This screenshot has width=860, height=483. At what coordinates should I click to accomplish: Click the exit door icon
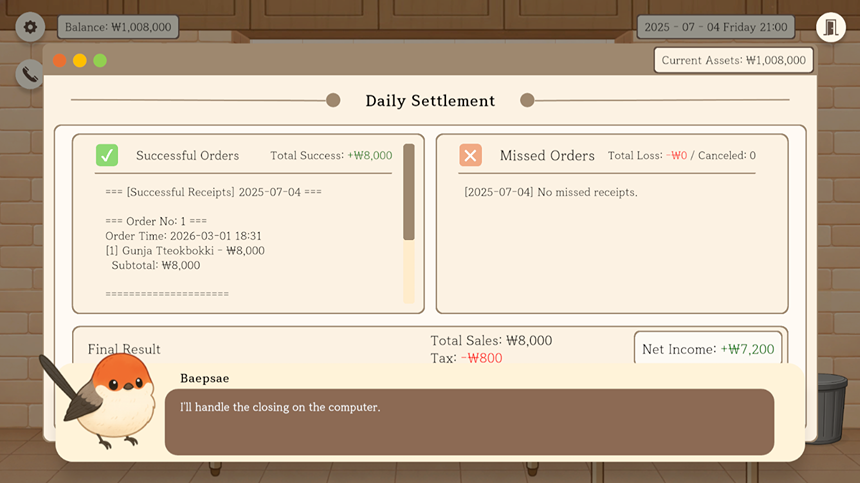(830, 27)
